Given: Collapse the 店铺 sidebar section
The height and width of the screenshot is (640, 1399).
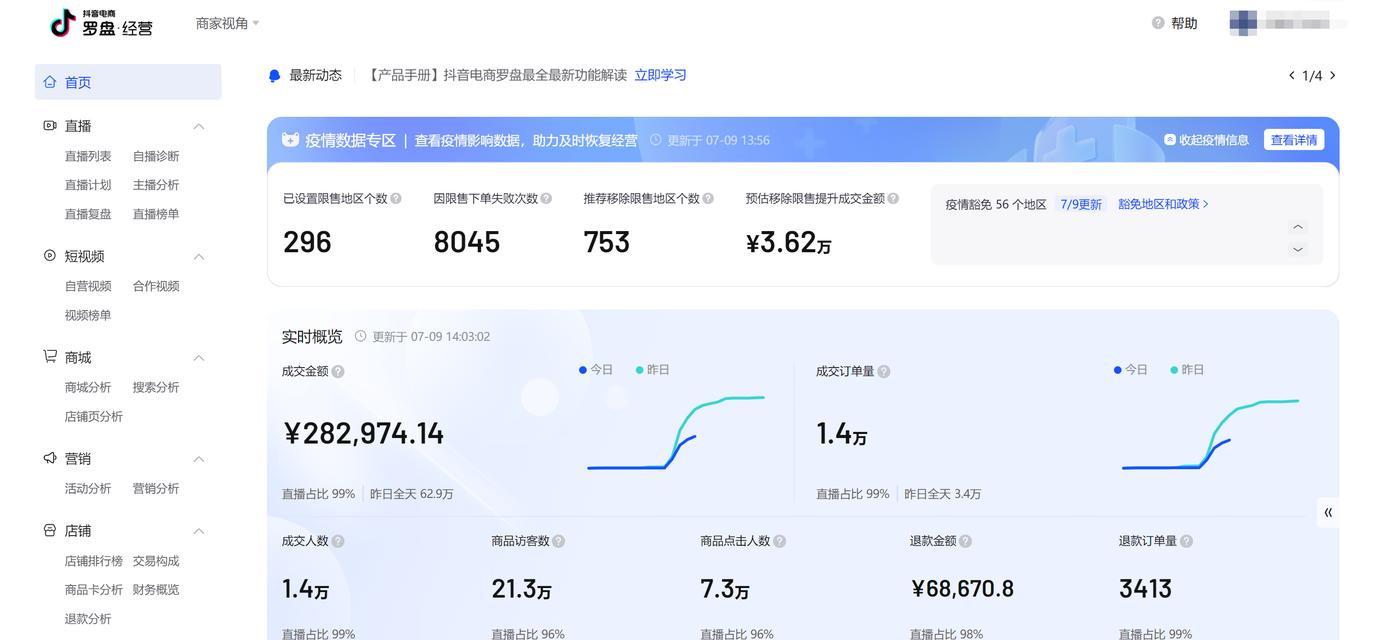Looking at the screenshot, I should (x=199, y=531).
